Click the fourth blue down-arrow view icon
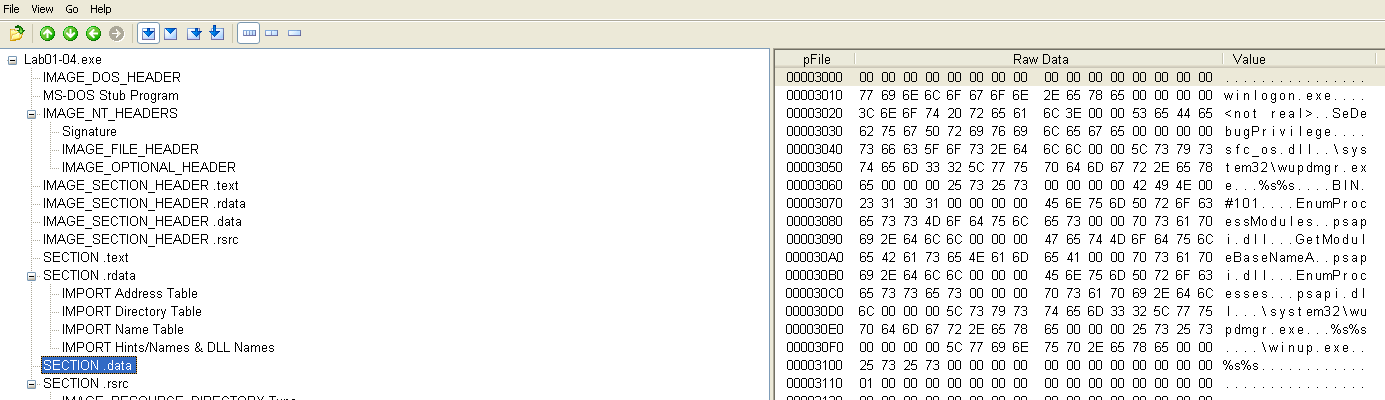The image size is (1385, 400). tap(216, 33)
